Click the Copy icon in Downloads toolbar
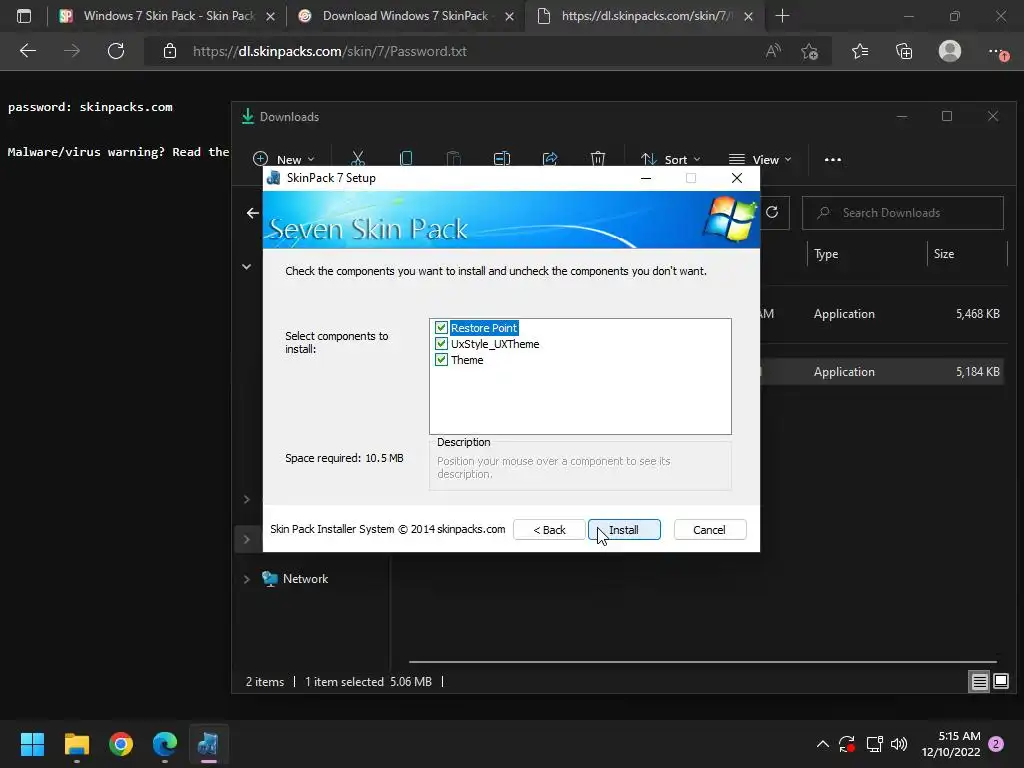Screen dimensions: 1024x768 (x=406, y=159)
